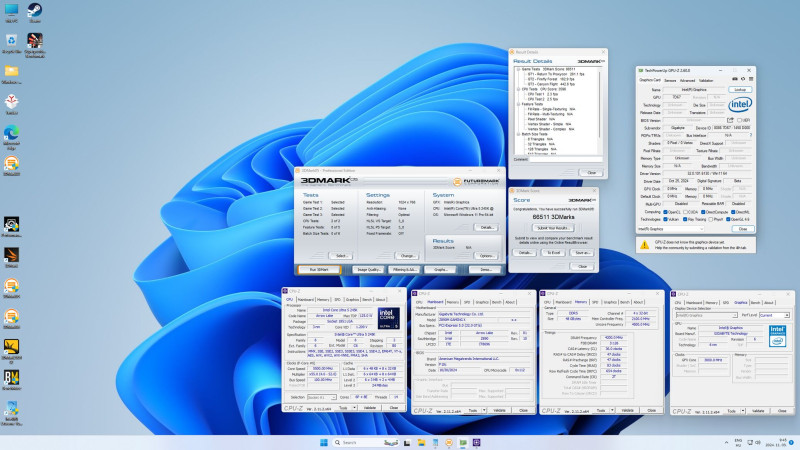The height and width of the screenshot is (450, 800).
Task: Switch to 3DMark05 orange taskbar icon
Action: [x=449, y=442]
